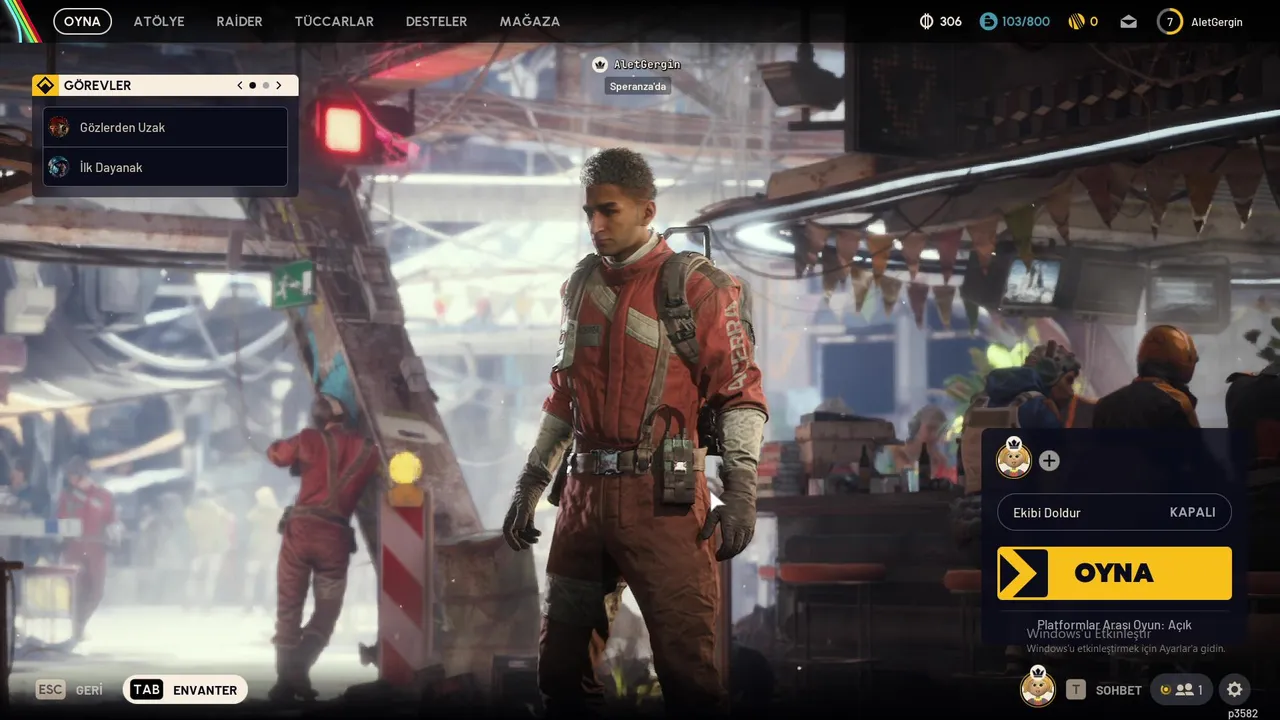The height and width of the screenshot is (720, 1280).
Task: Open the MAĞAZA tab
Action: tap(530, 21)
